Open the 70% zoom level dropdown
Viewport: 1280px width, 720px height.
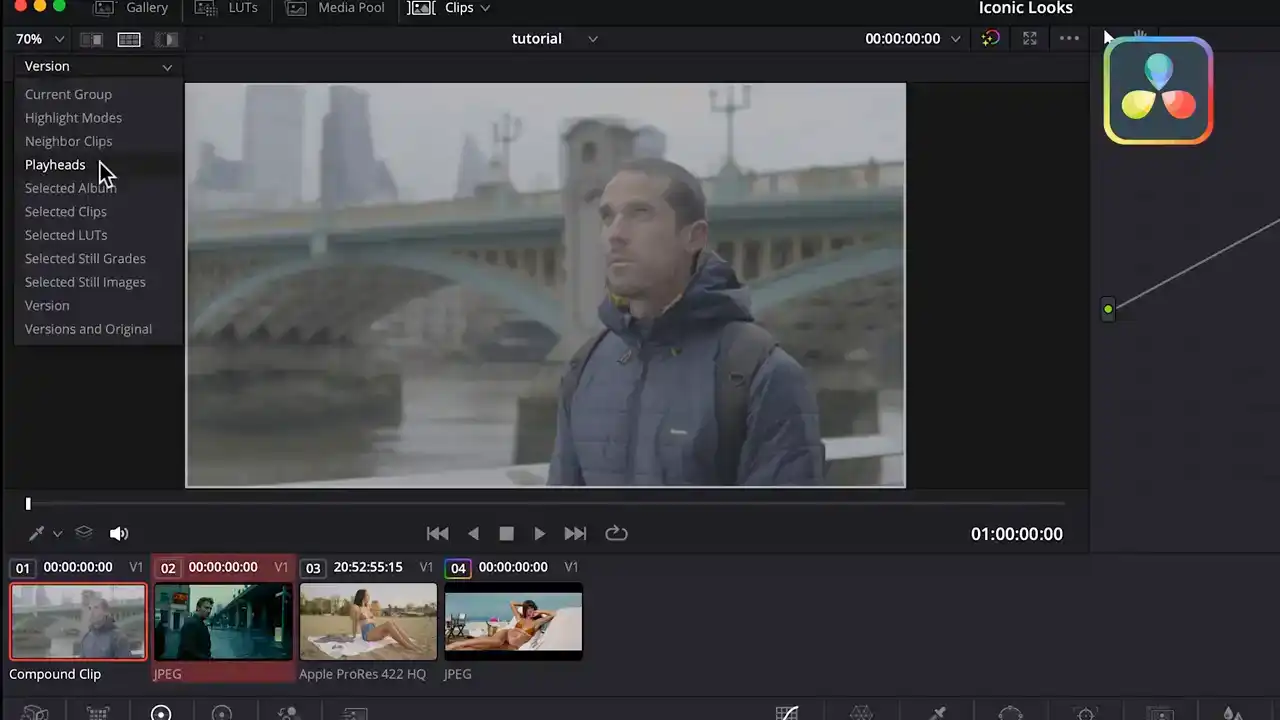[x=40, y=39]
